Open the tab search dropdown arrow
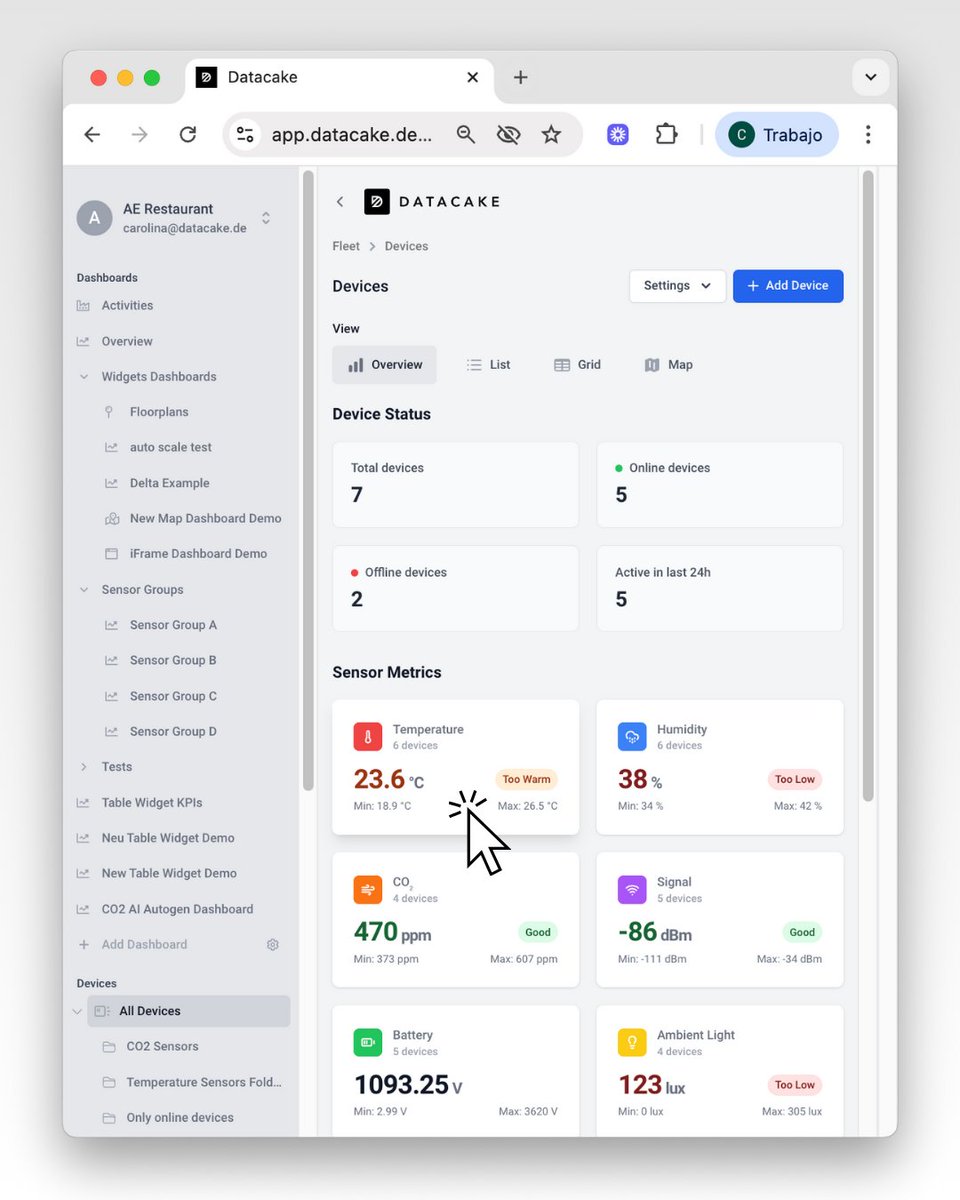The image size is (960, 1200). coord(870,77)
